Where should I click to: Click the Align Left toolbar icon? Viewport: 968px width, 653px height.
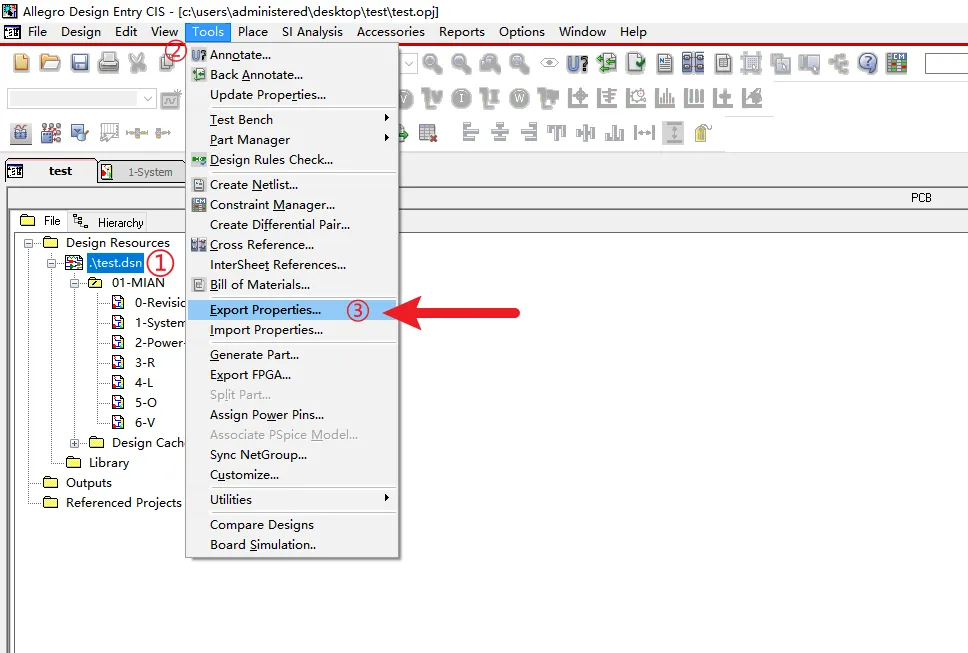tap(470, 133)
